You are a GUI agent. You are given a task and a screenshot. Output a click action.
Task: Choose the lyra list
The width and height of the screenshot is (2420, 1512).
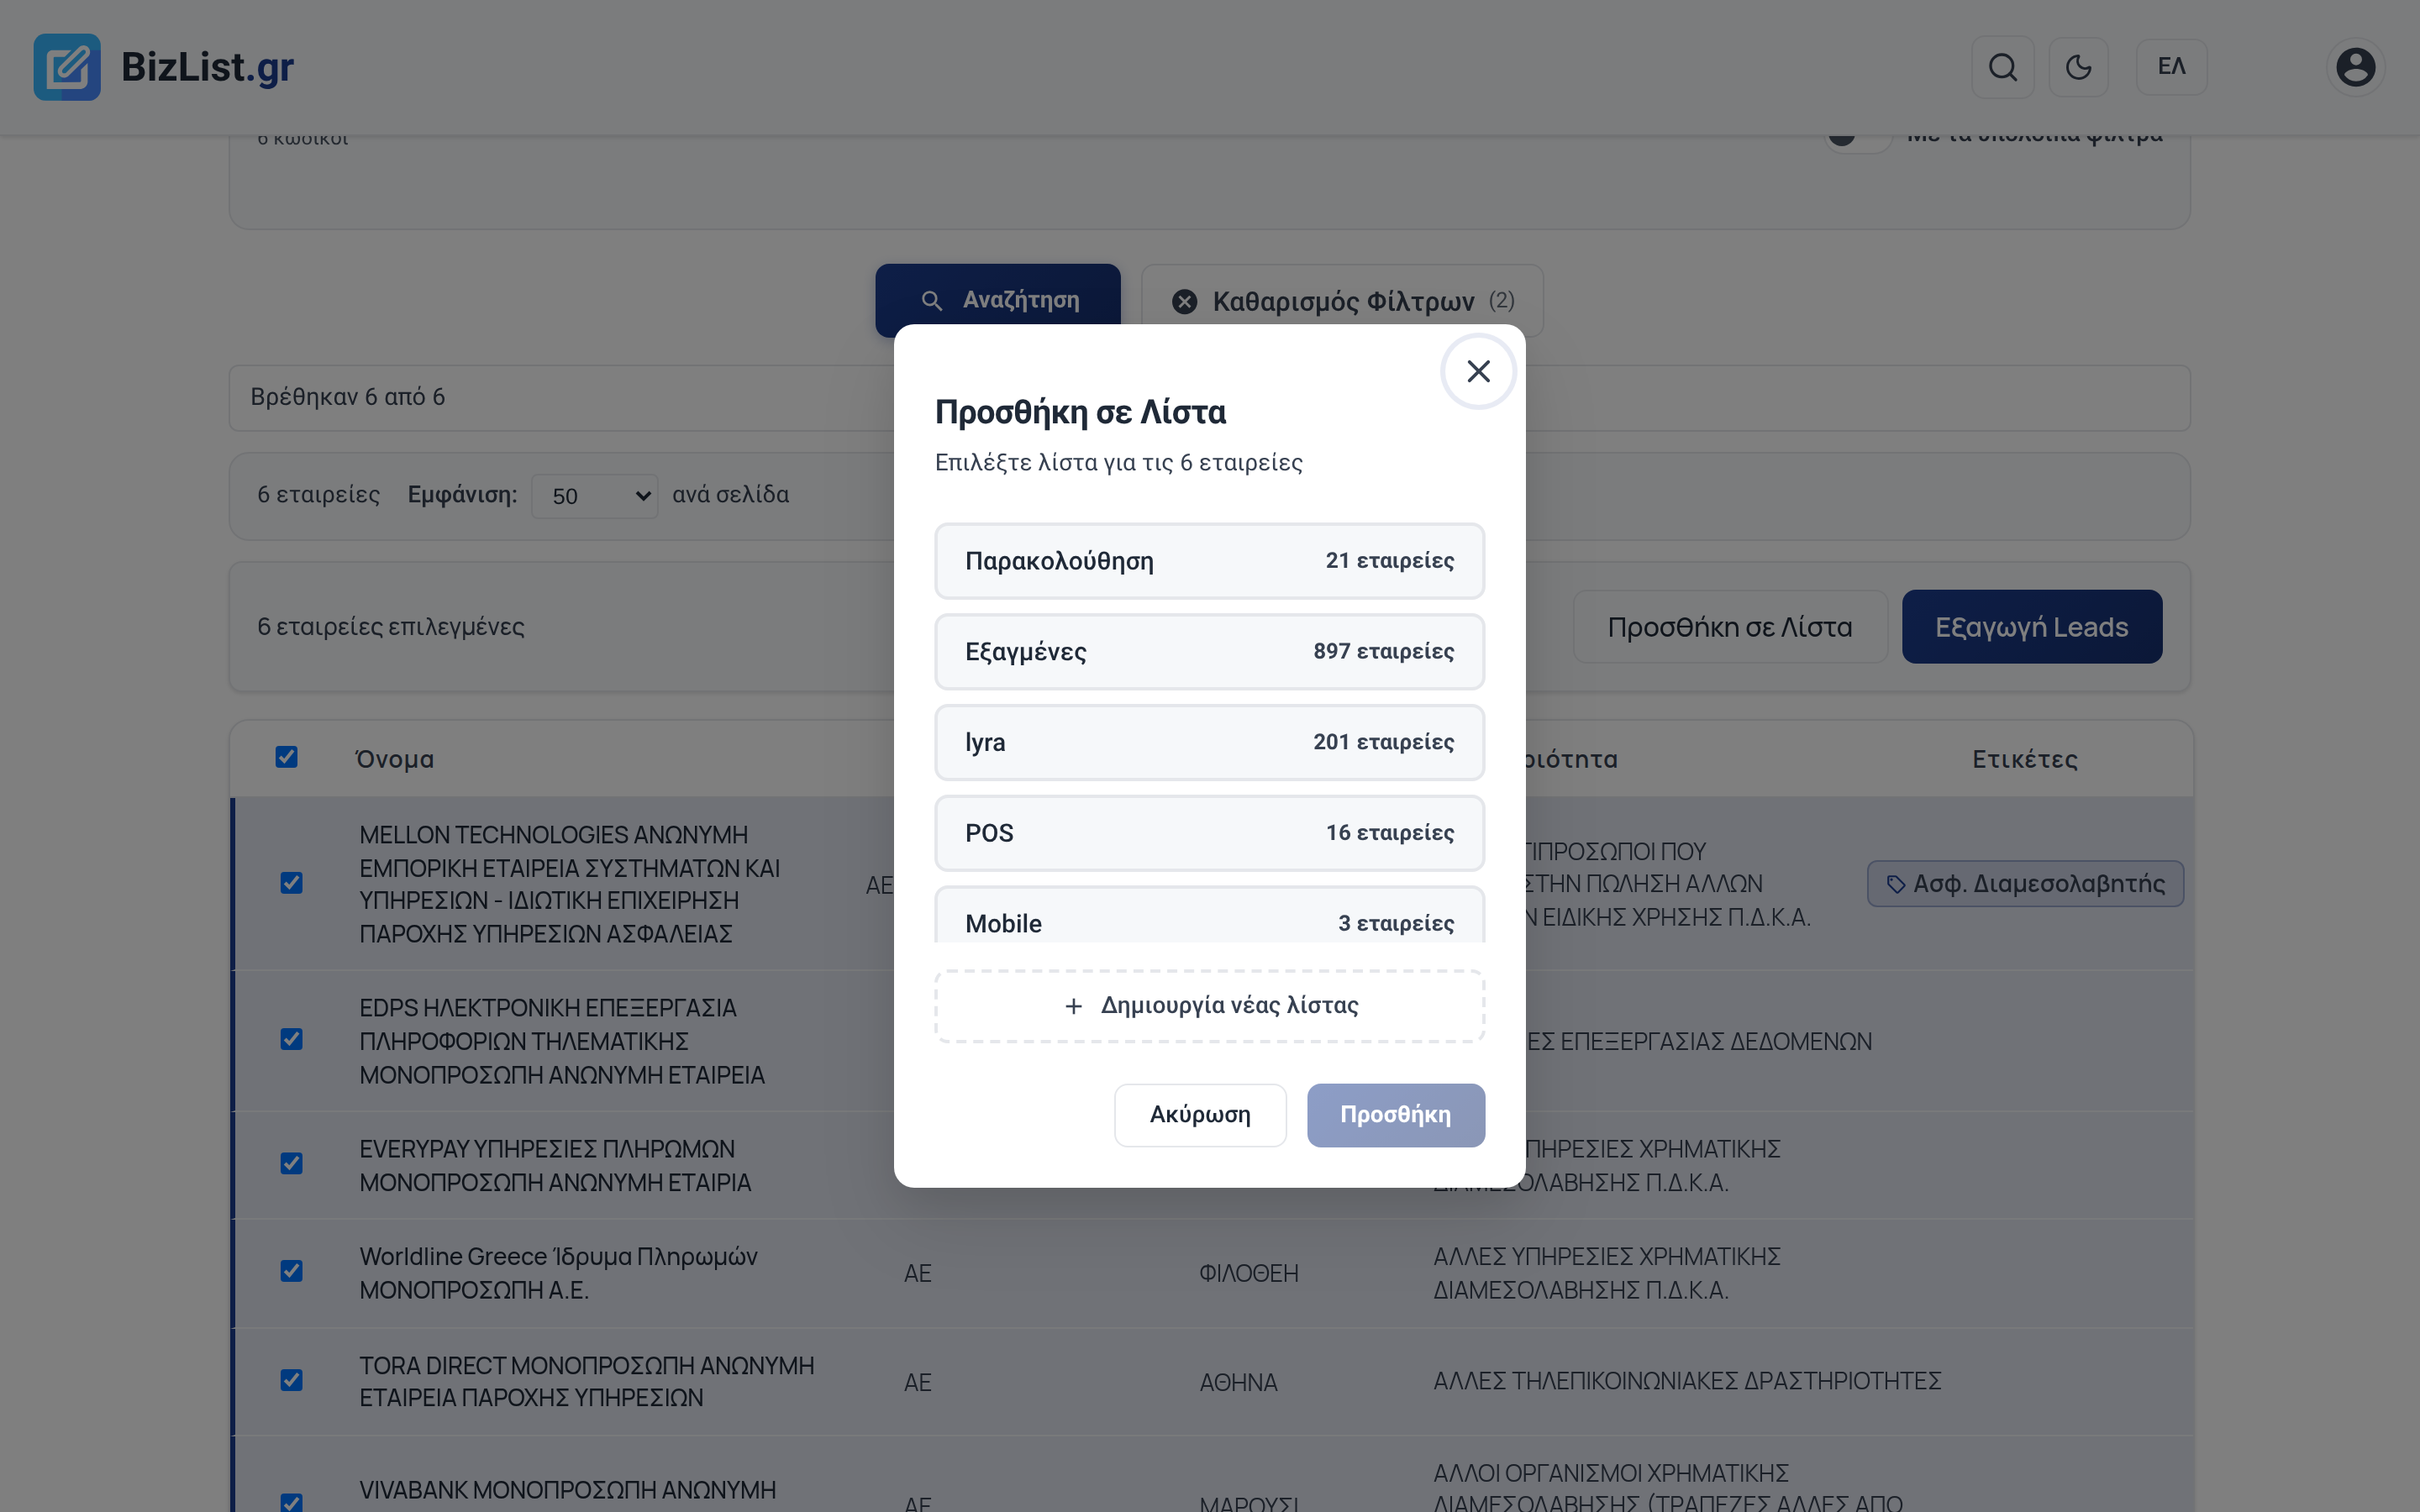click(x=1209, y=742)
